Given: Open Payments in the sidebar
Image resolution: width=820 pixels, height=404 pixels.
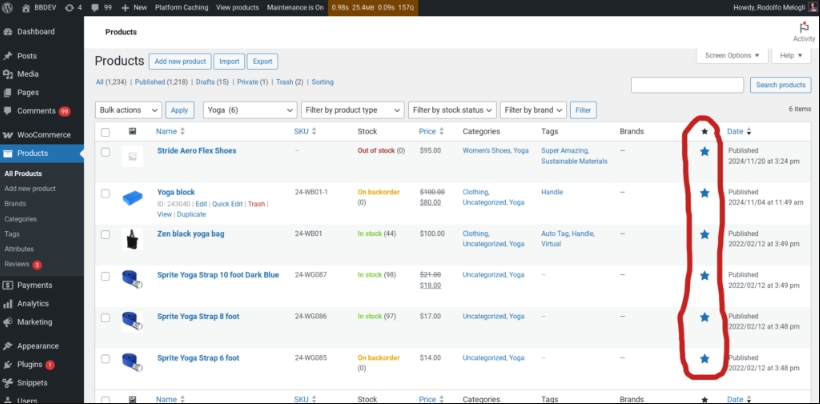Looking at the screenshot, I should 35,285.
